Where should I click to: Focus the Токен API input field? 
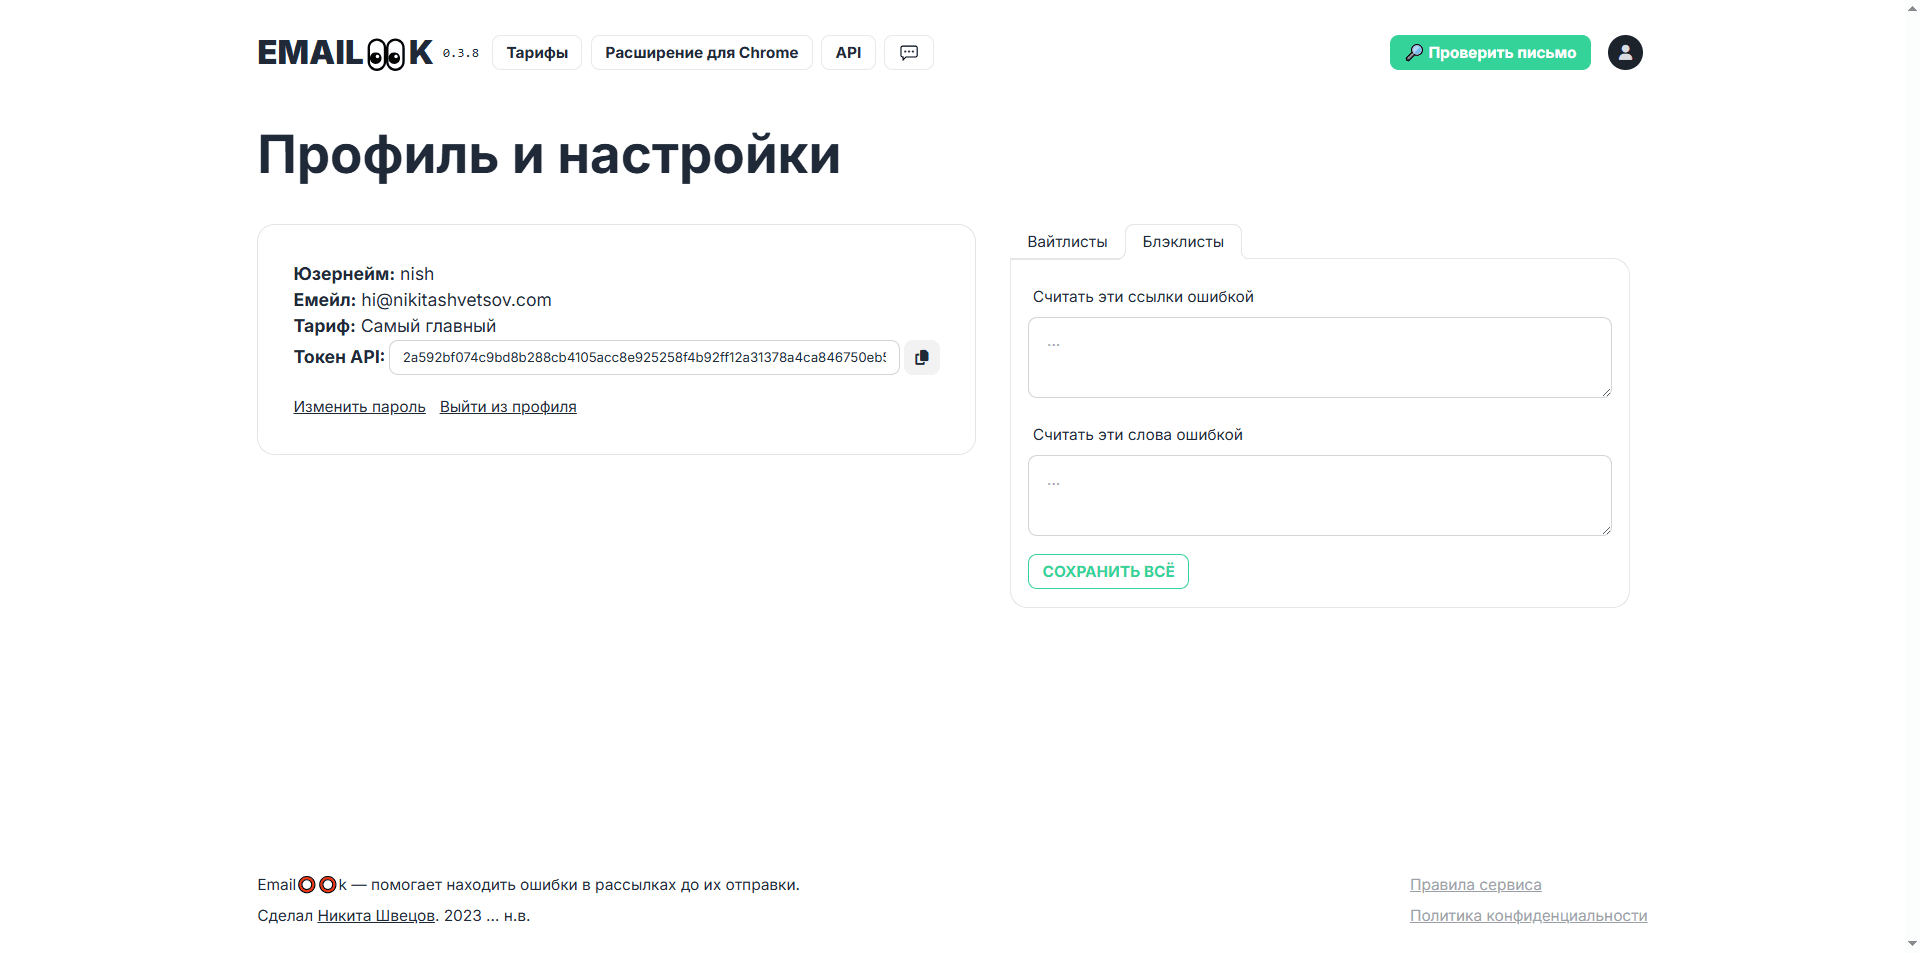[644, 357]
